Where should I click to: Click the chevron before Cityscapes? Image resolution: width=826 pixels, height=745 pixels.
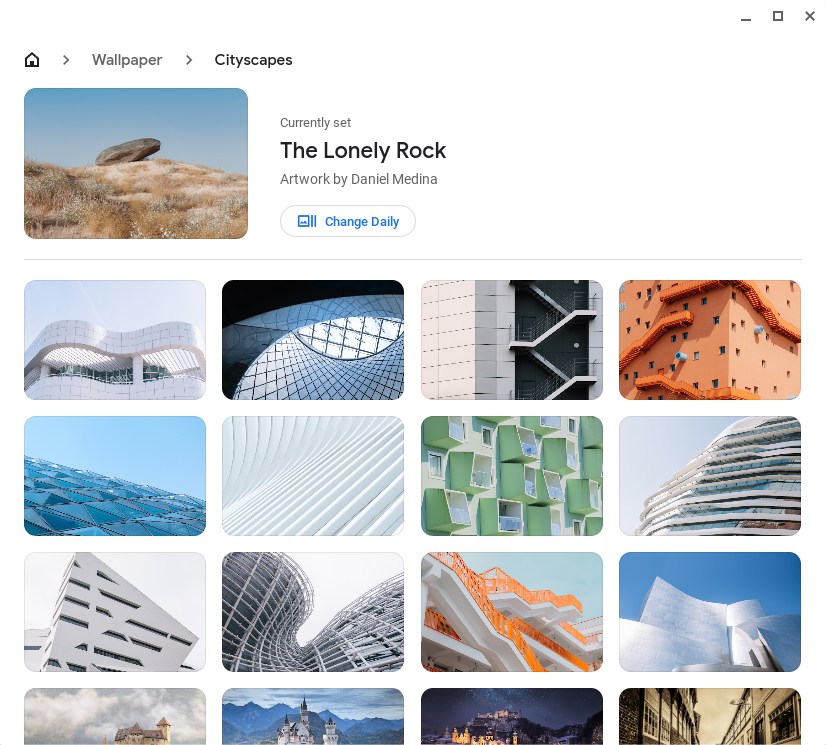click(189, 60)
